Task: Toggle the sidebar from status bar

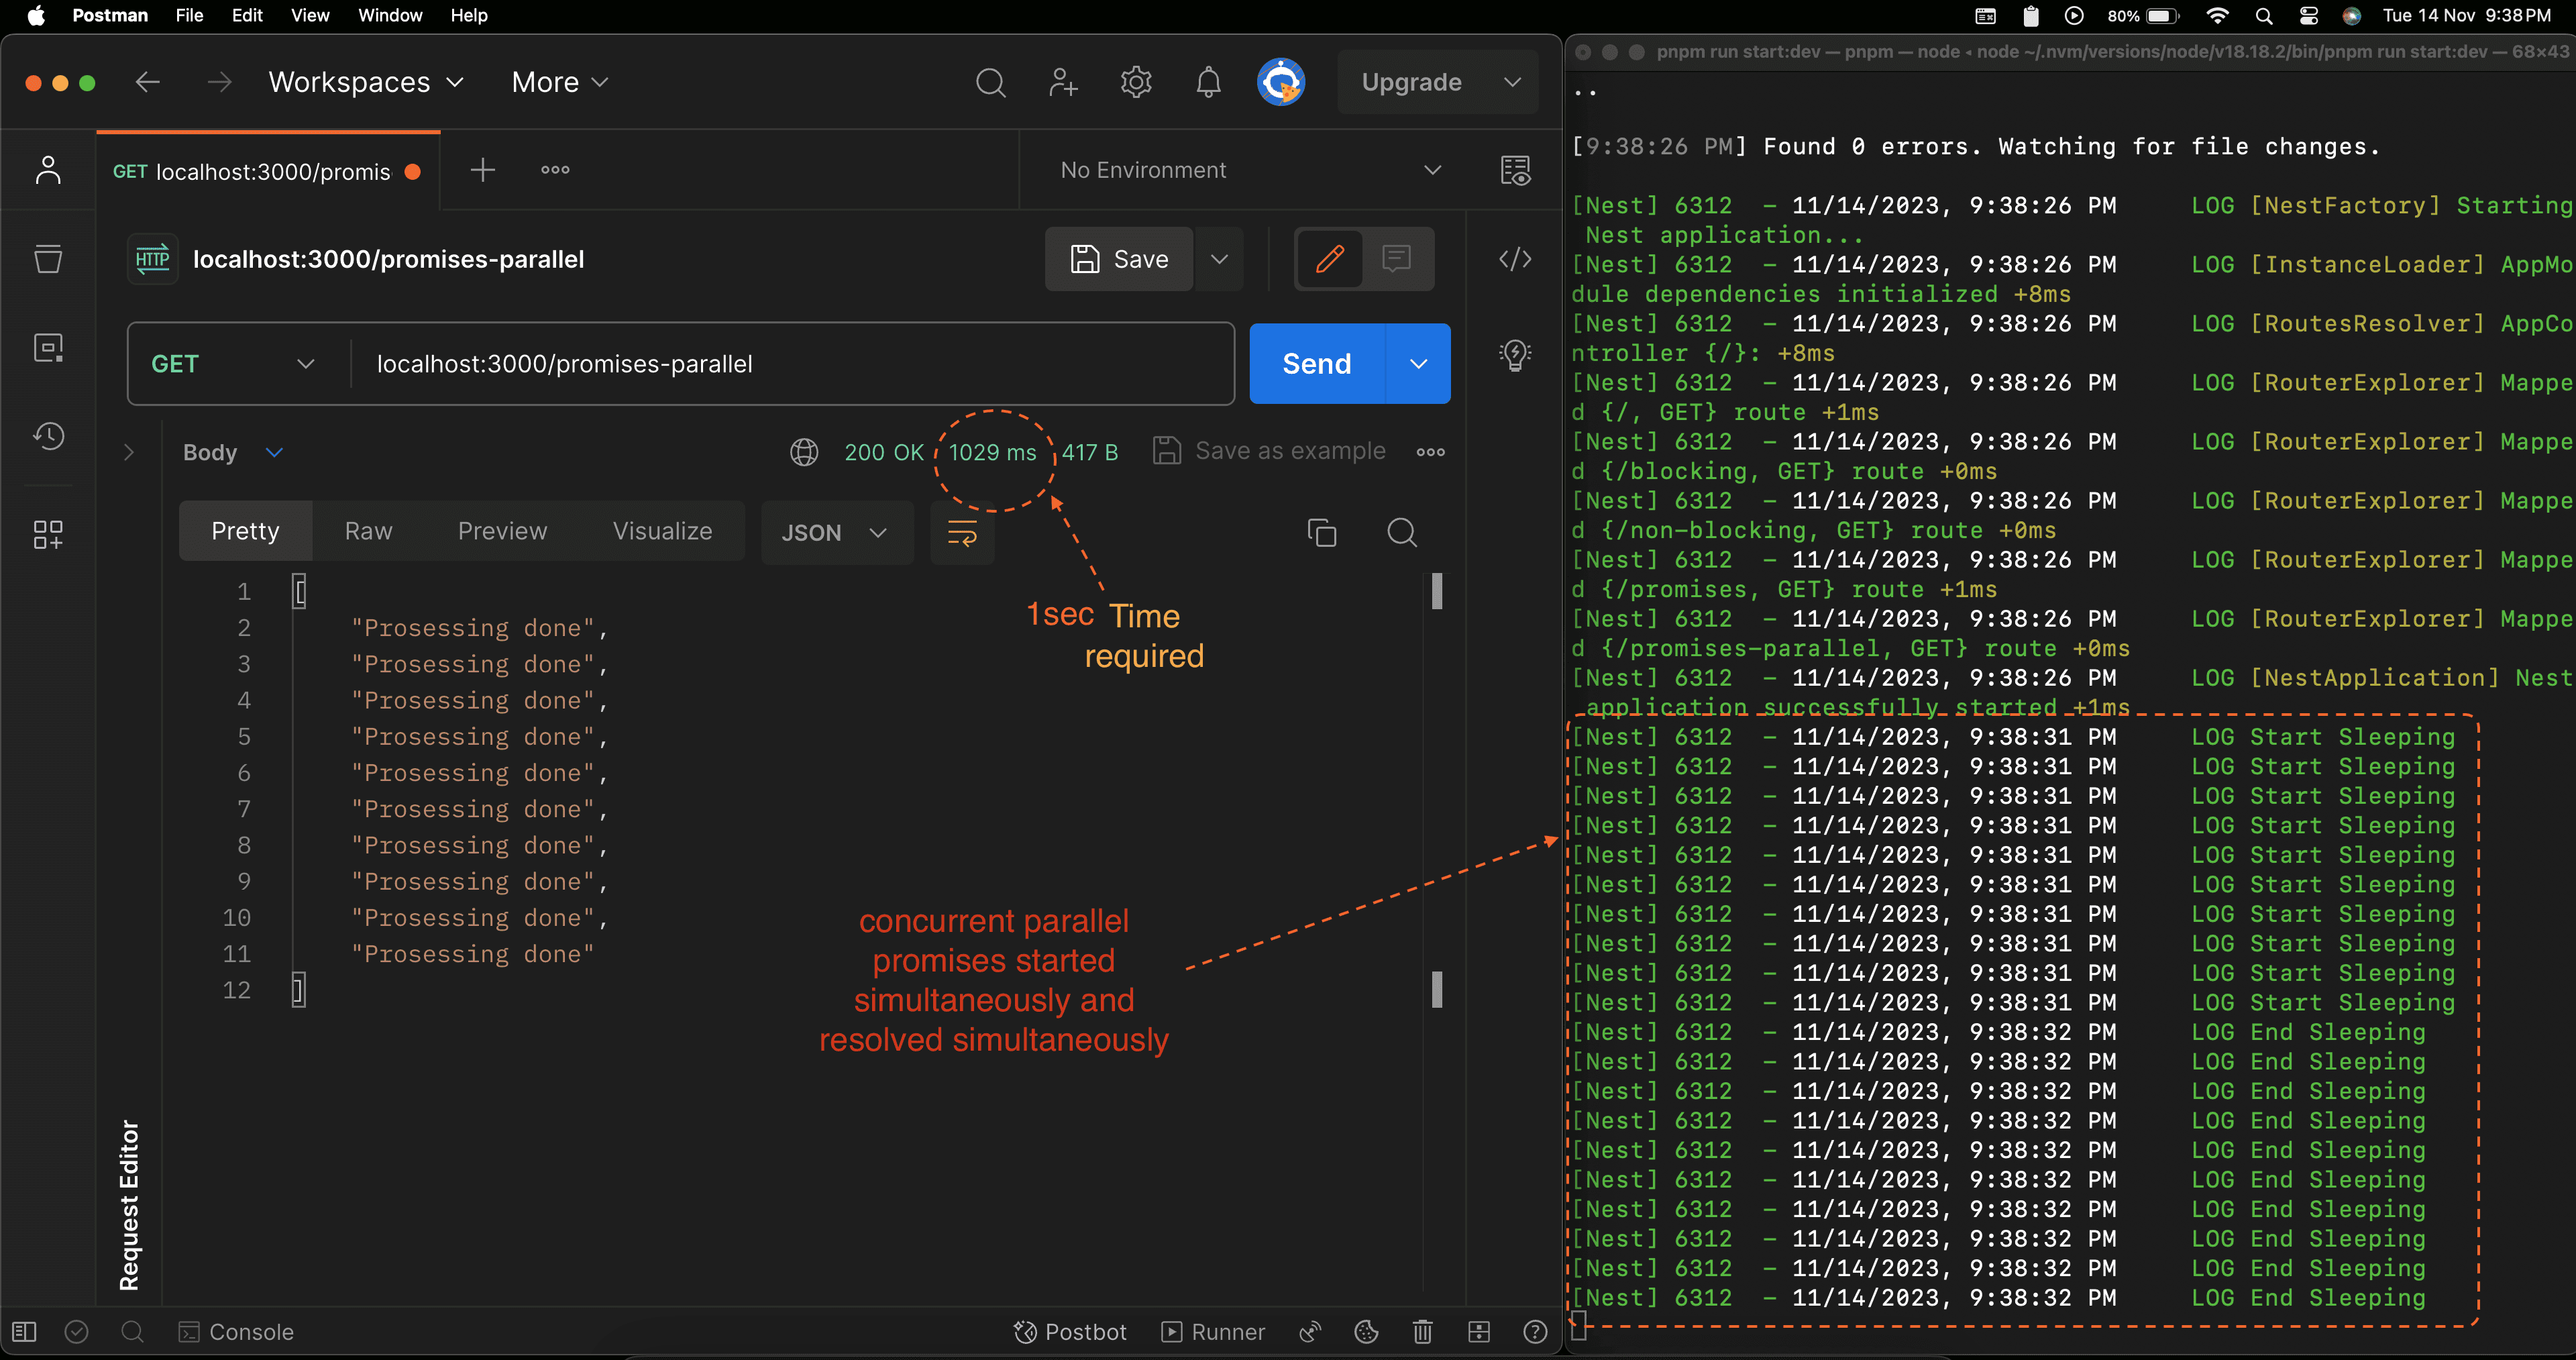Action: tap(24, 1332)
